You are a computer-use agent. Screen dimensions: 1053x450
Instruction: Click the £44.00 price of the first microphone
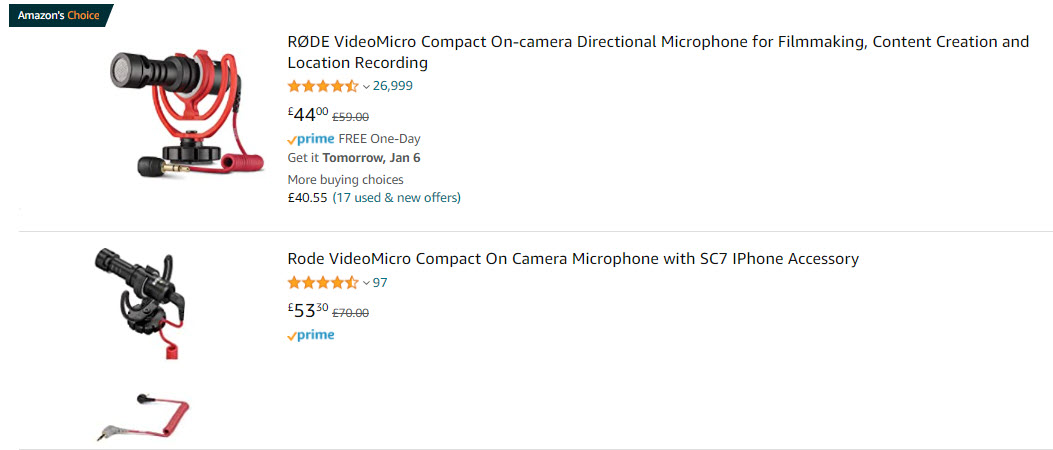coord(308,114)
